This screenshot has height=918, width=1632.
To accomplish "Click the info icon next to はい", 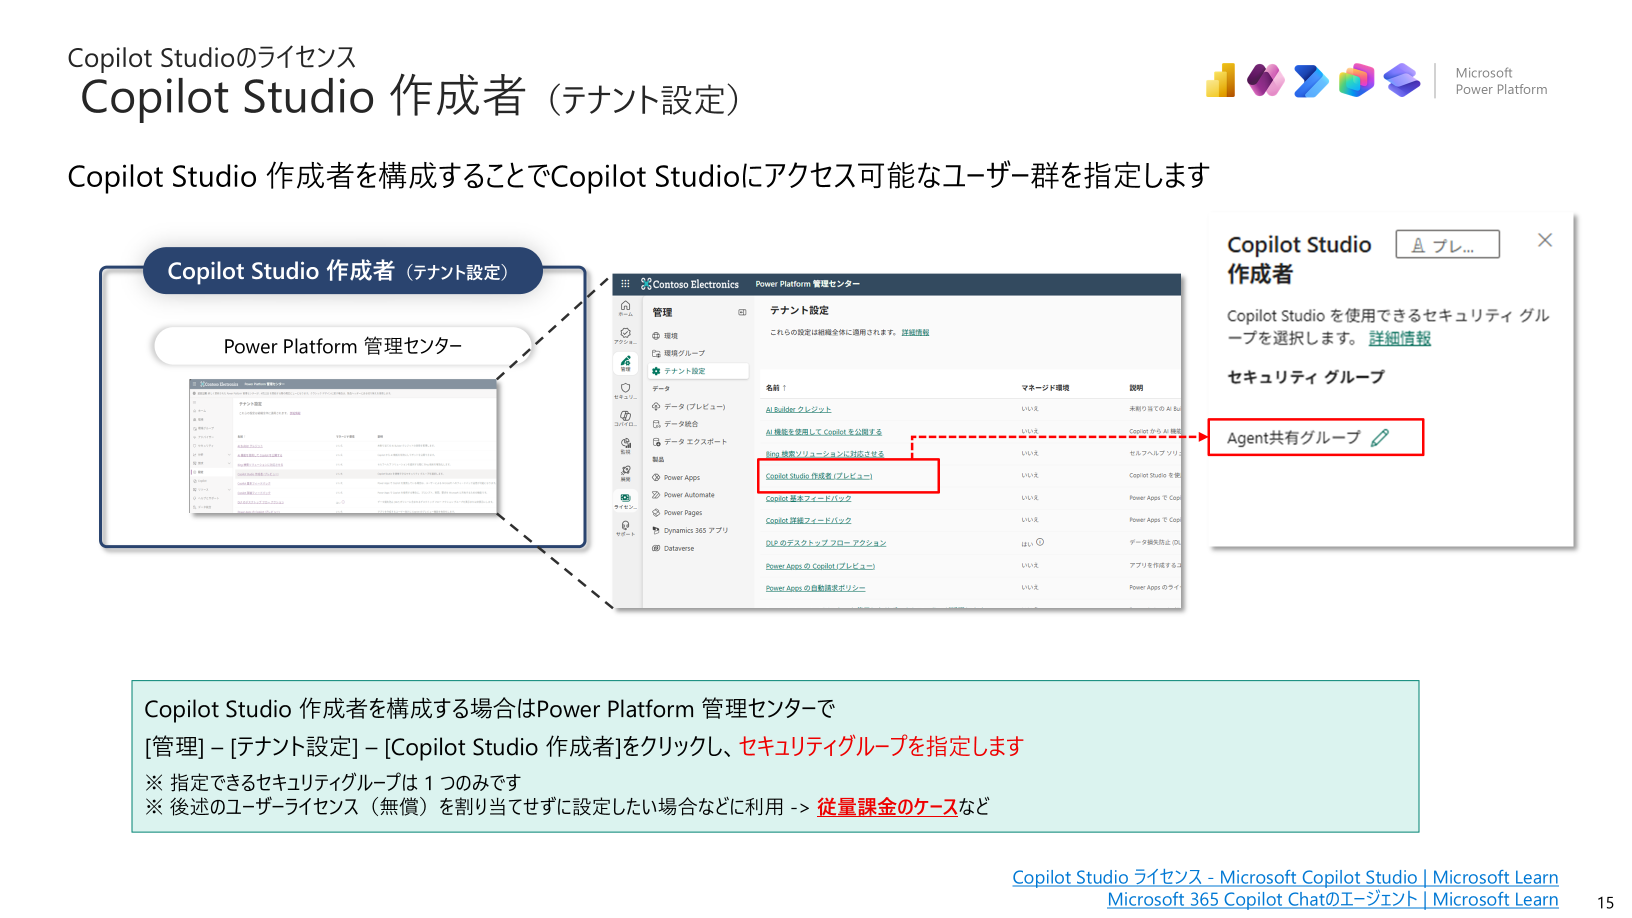I will (1040, 542).
